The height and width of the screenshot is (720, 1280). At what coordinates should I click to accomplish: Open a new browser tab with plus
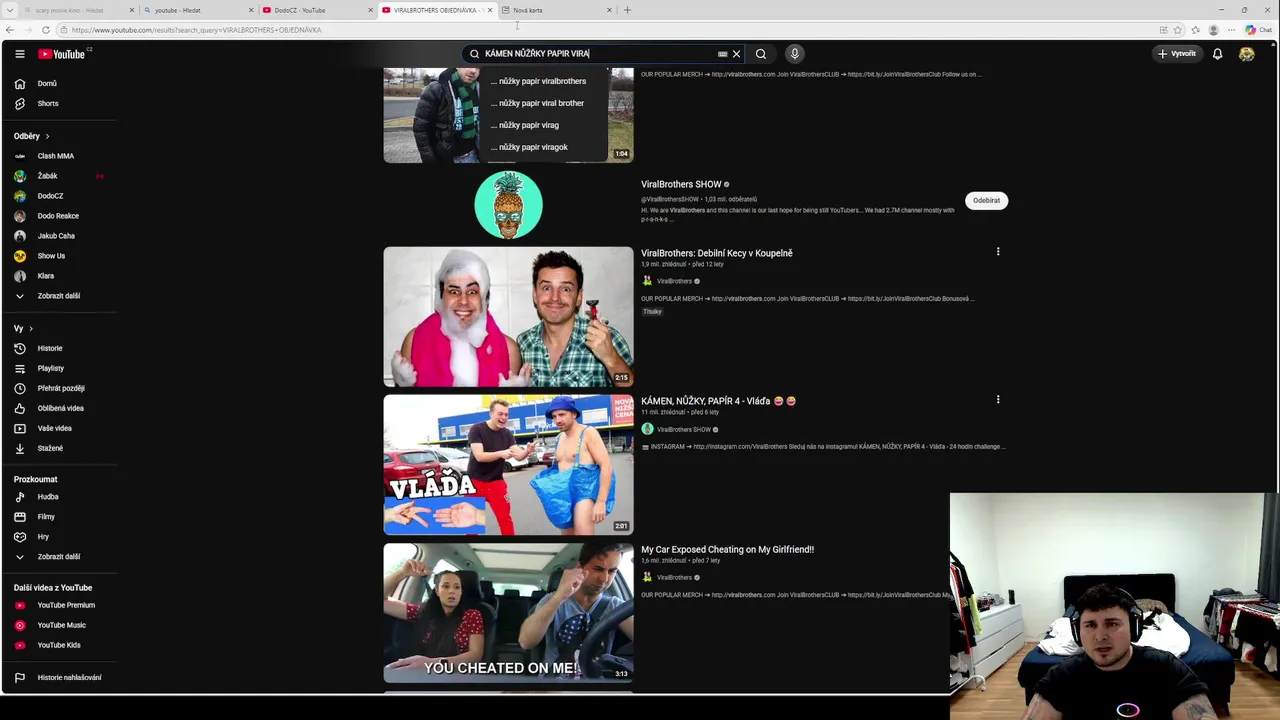[627, 10]
